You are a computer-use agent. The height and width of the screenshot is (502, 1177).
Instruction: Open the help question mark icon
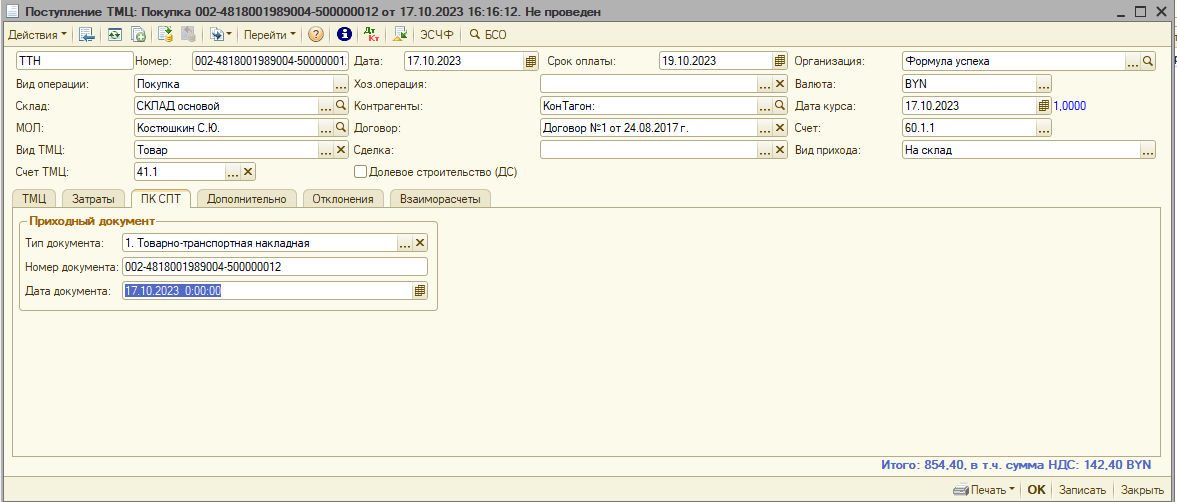click(316, 34)
